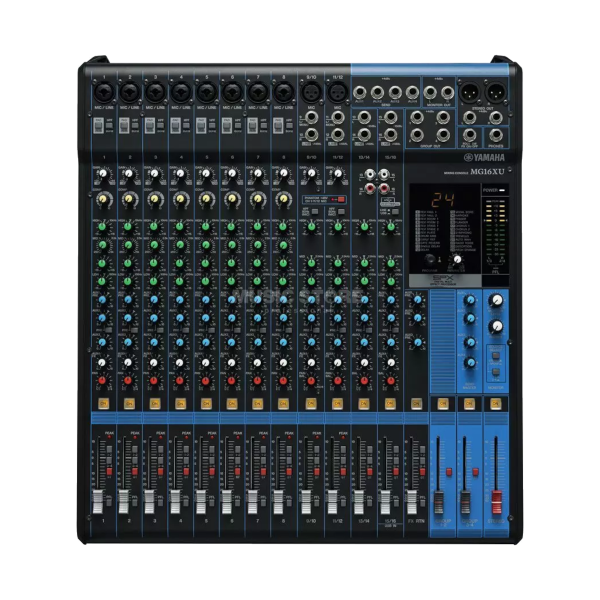Image resolution: width=600 pixels, height=600 pixels.
Task: Click channel 8 yellow COMP knob
Action: (x=284, y=199)
